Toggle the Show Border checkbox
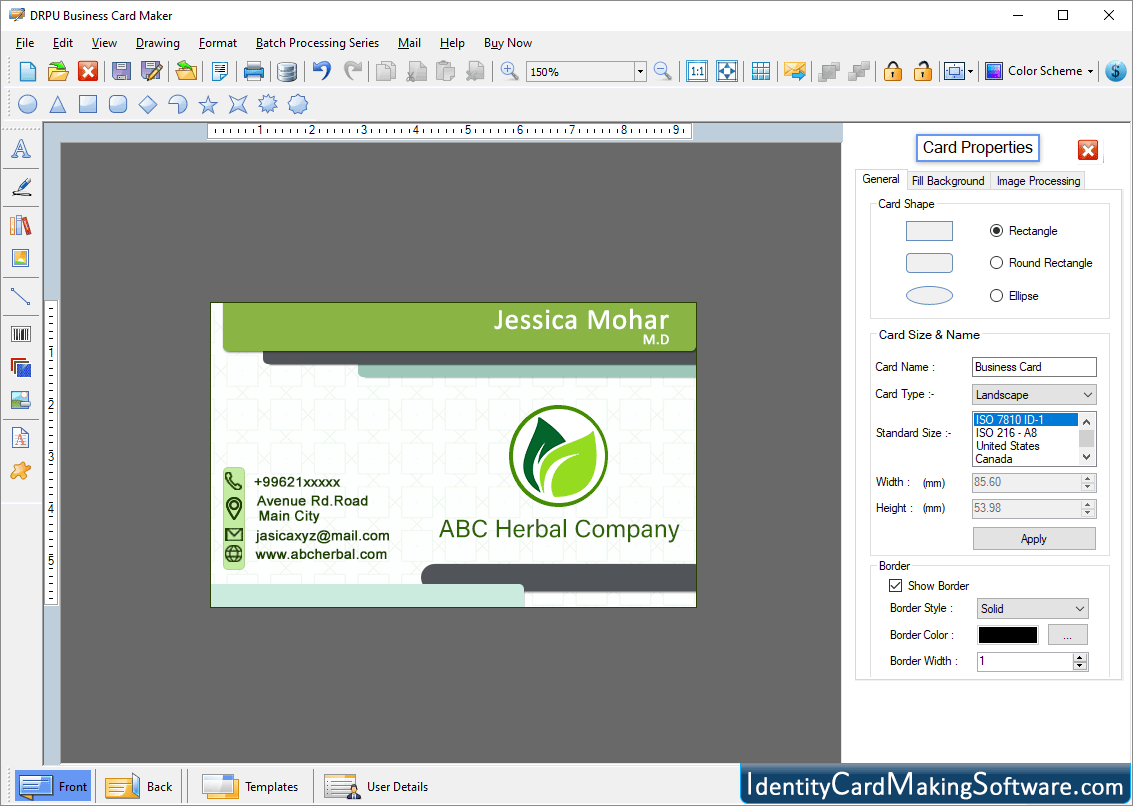1133x806 pixels. coord(895,586)
